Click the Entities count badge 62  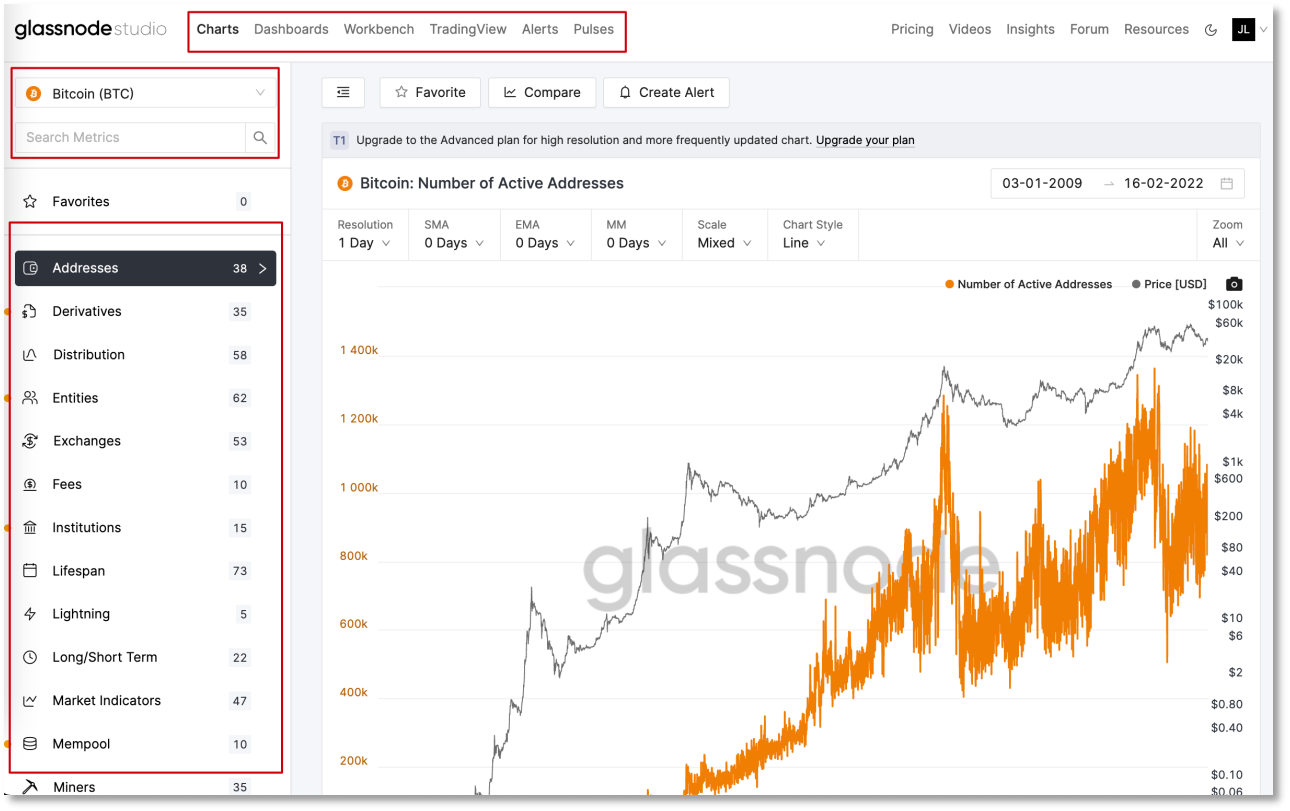(x=240, y=398)
